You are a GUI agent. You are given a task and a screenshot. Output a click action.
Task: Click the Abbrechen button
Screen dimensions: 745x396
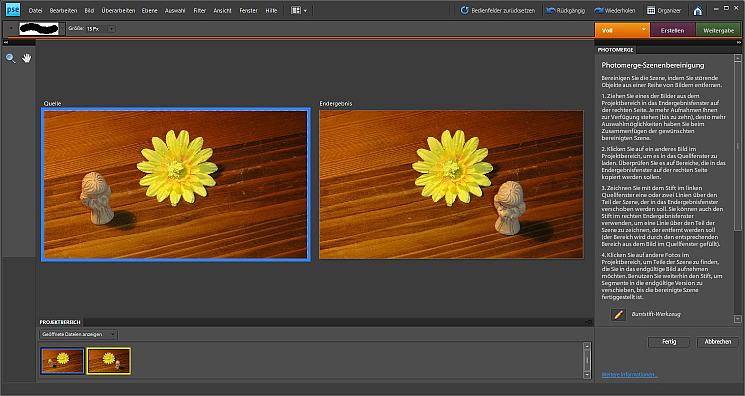(x=717, y=342)
